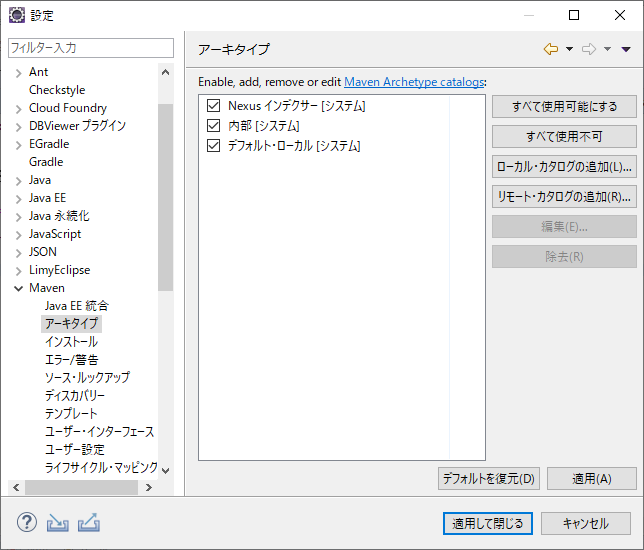This screenshot has height=550, width=644.
Task: Open the Maven Archetype catalogs link
Action: (x=414, y=82)
